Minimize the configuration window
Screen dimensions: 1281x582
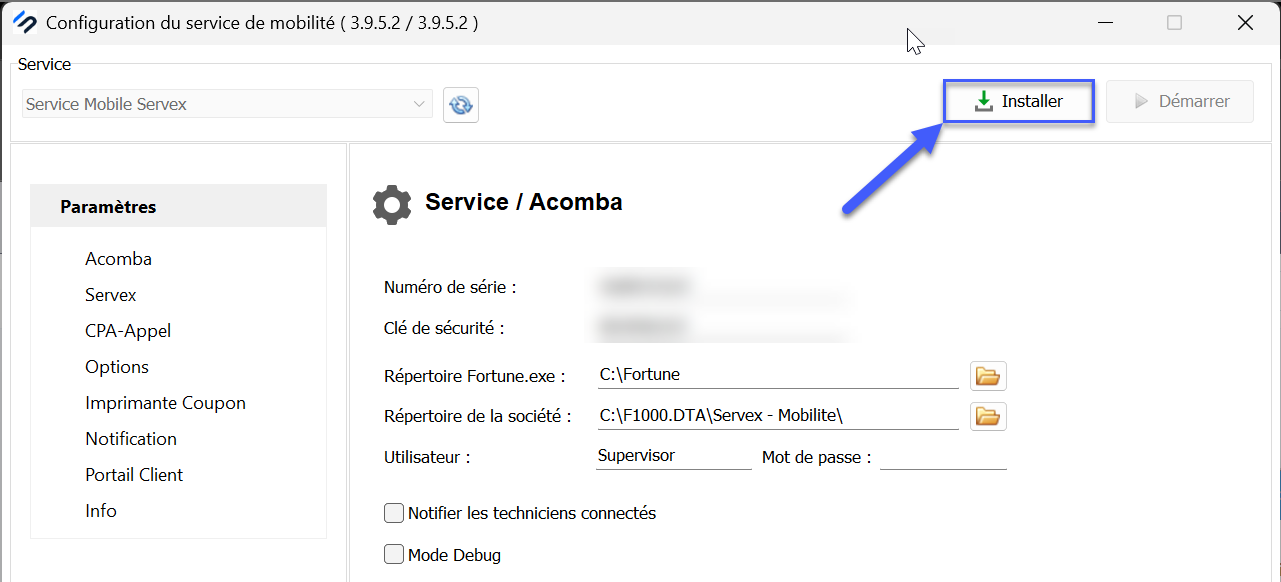tap(1105, 22)
